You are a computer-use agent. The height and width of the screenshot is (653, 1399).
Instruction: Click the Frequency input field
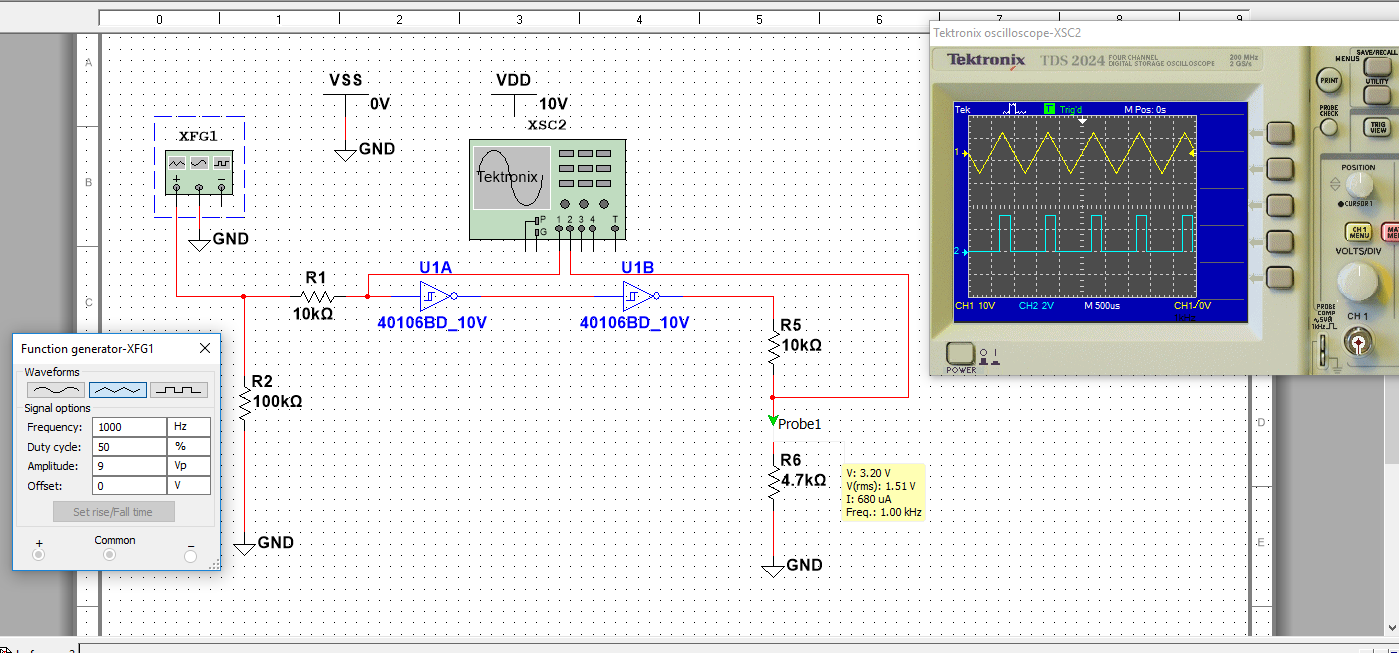(129, 427)
